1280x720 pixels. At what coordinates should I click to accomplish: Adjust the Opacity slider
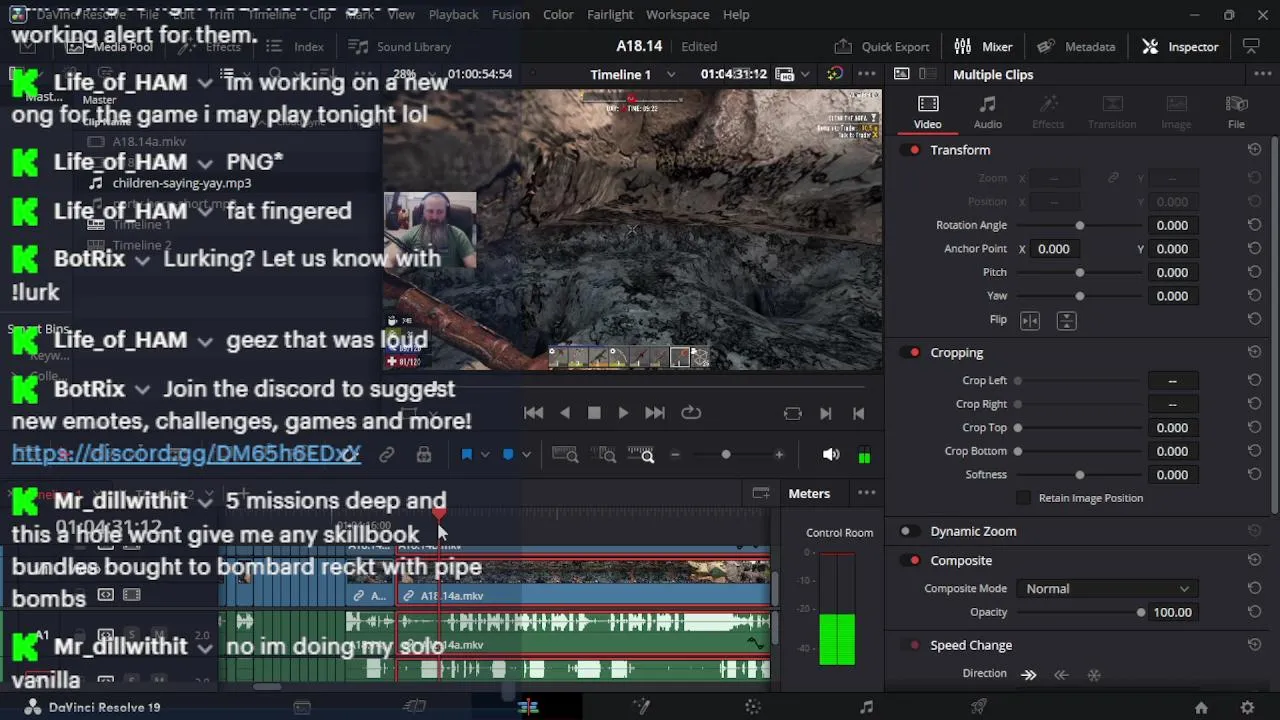tap(1141, 612)
